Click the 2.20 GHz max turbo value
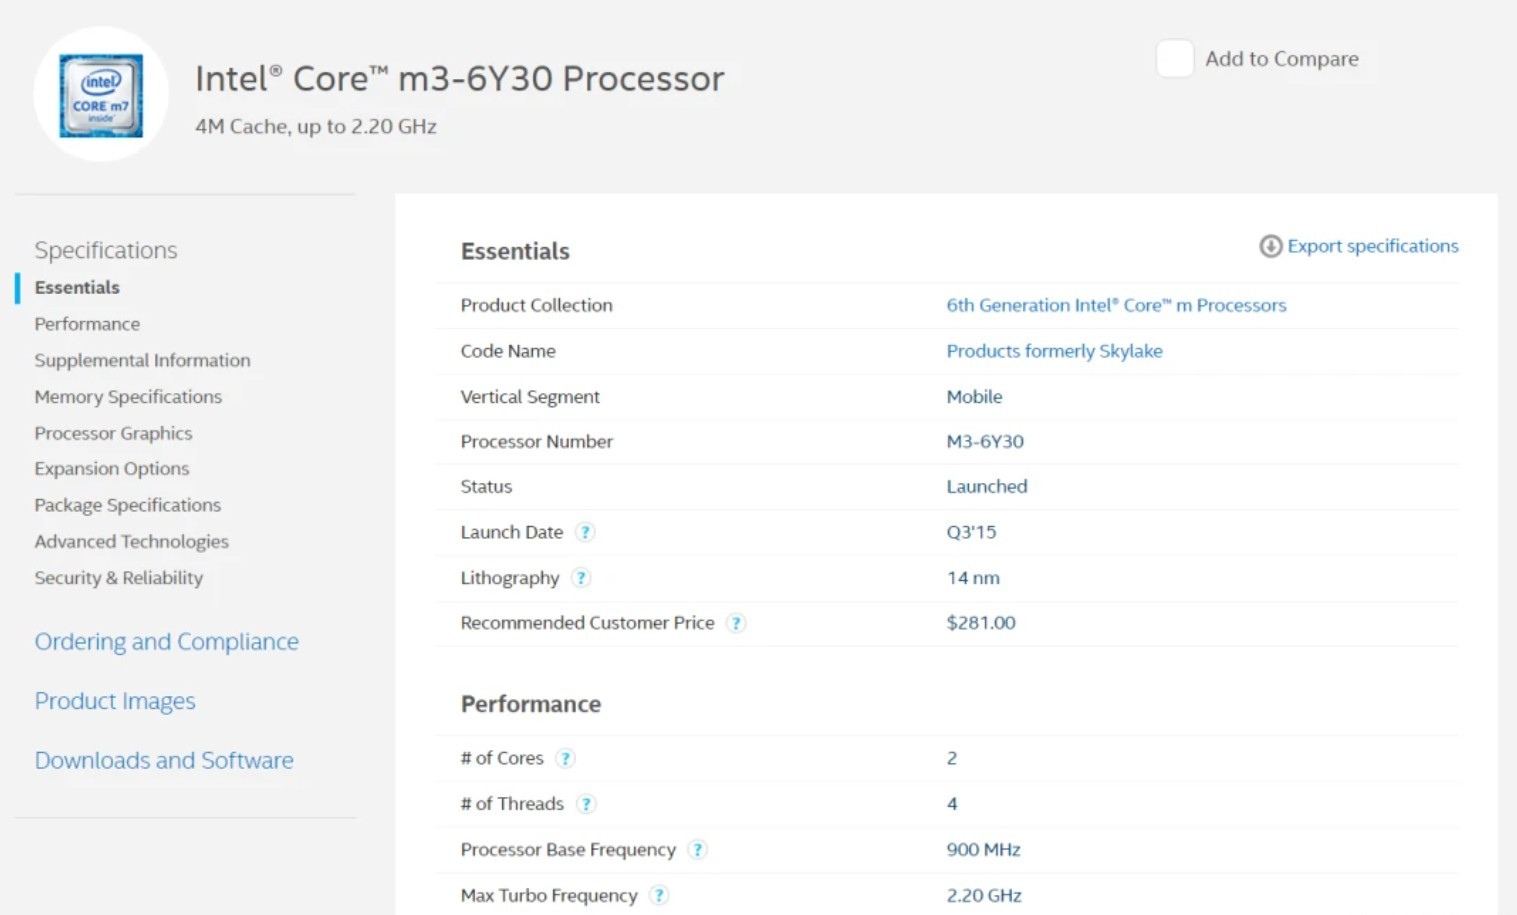Screen dimensions: 1517x915 click(984, 895)
